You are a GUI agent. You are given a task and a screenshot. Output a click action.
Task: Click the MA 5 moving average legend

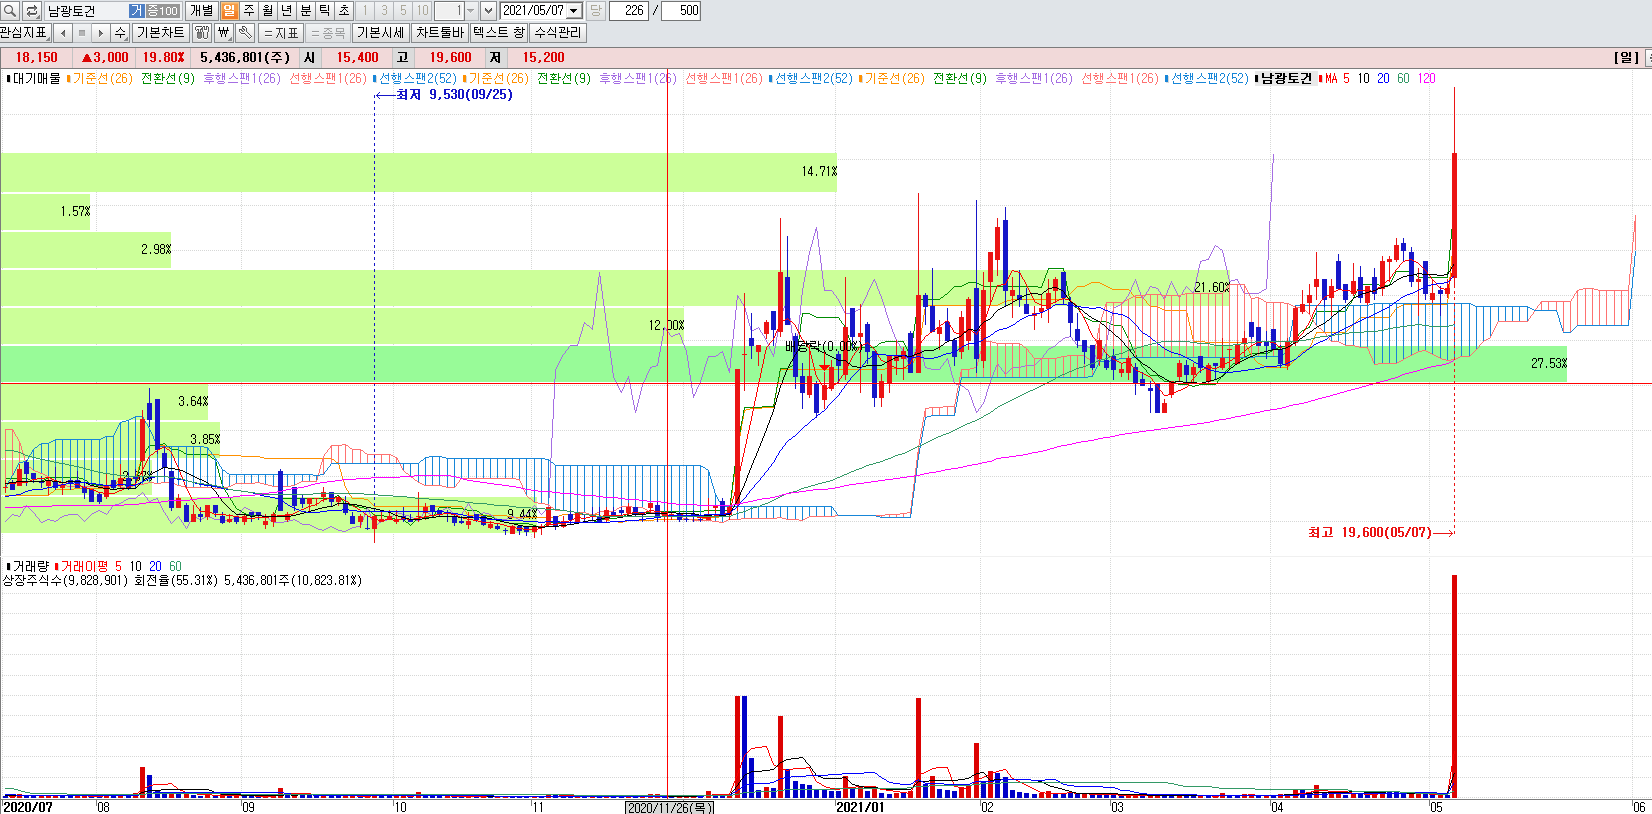(1337, 78)
